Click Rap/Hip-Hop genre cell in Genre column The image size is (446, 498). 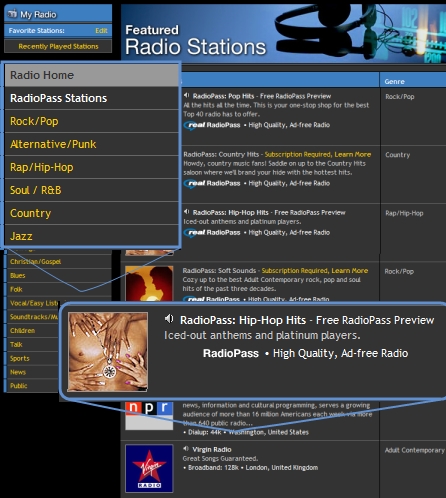coord(404,213)
